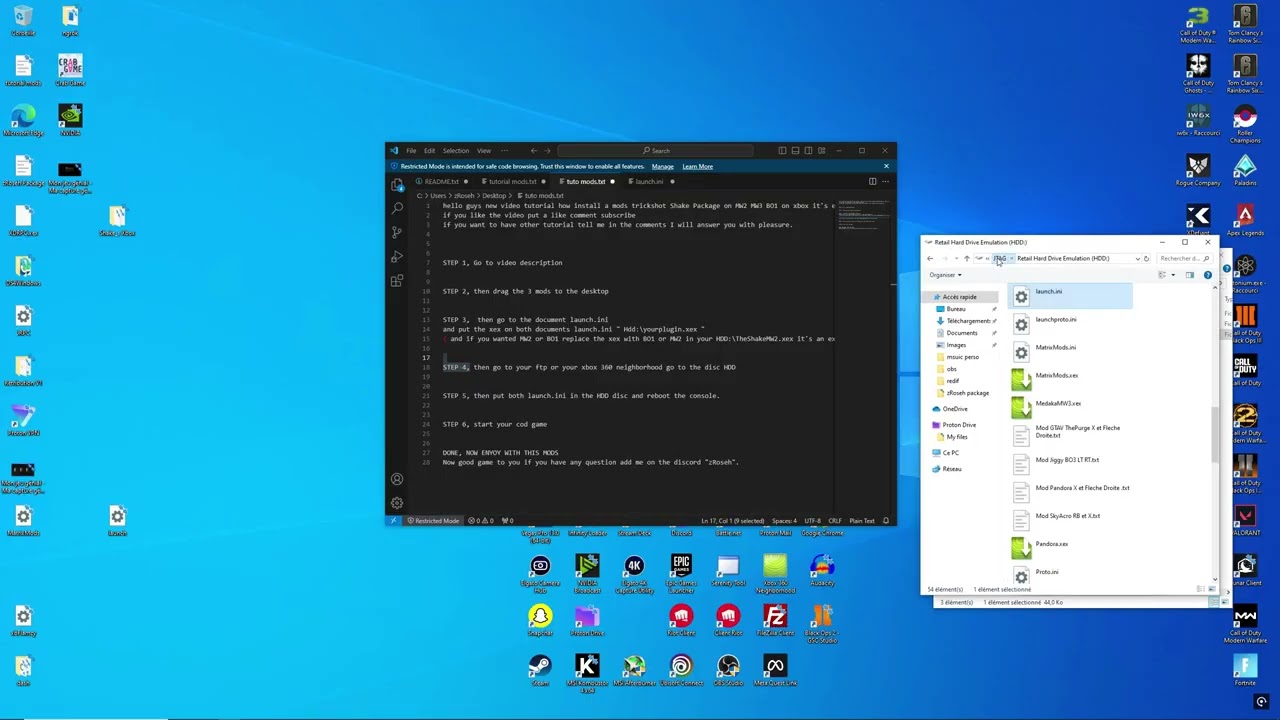Image resolution: width=1280 pixels, height=720 pixels.
Task: Open Audacity desktop shortcut
Action: [822, 572]
